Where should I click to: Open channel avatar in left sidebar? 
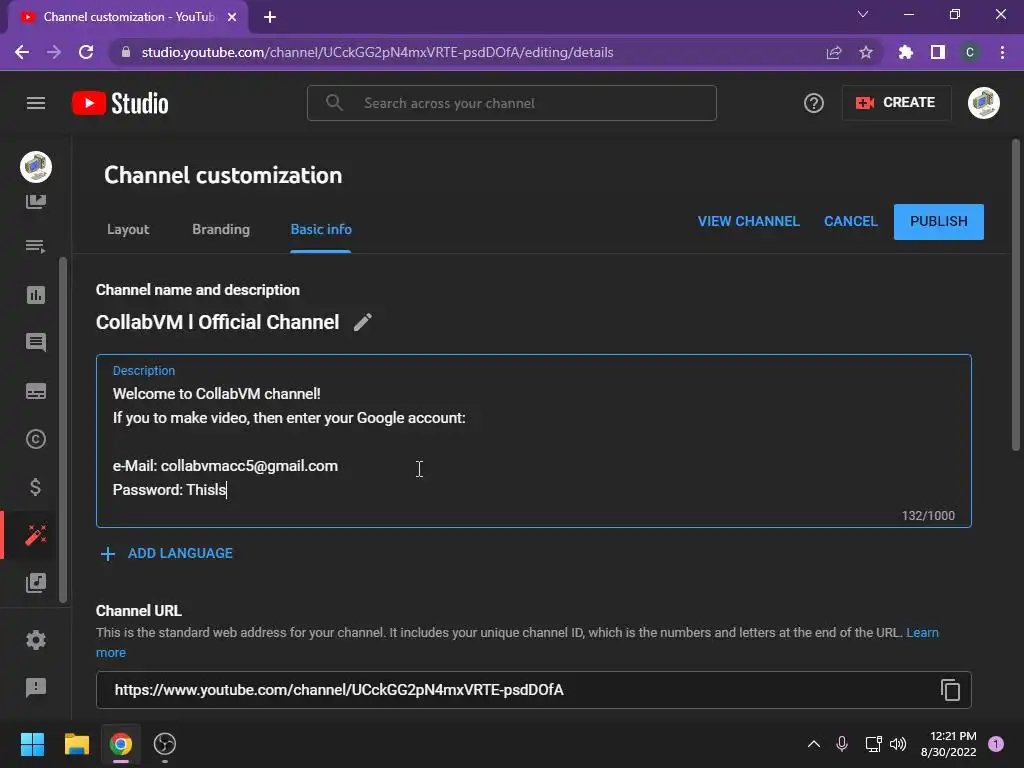pos(36,167)
